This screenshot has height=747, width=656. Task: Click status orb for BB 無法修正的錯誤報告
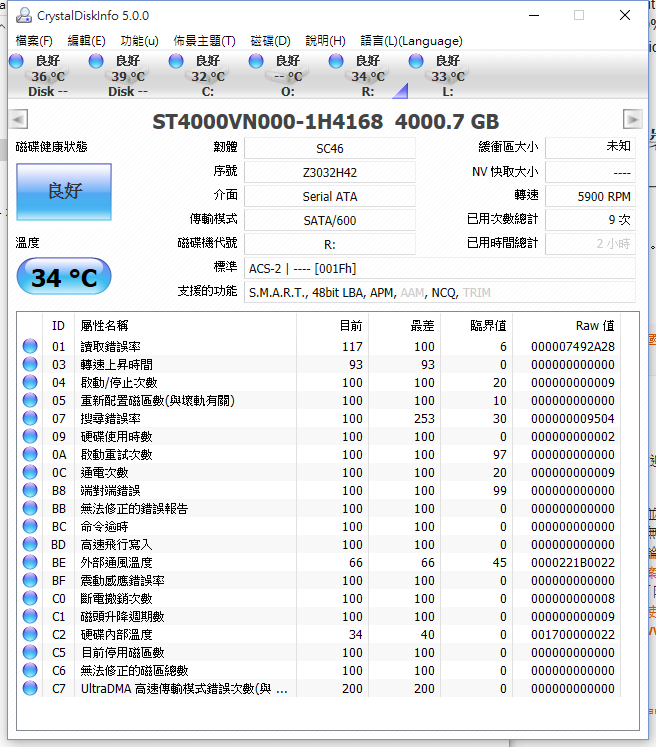coord(30,508)
